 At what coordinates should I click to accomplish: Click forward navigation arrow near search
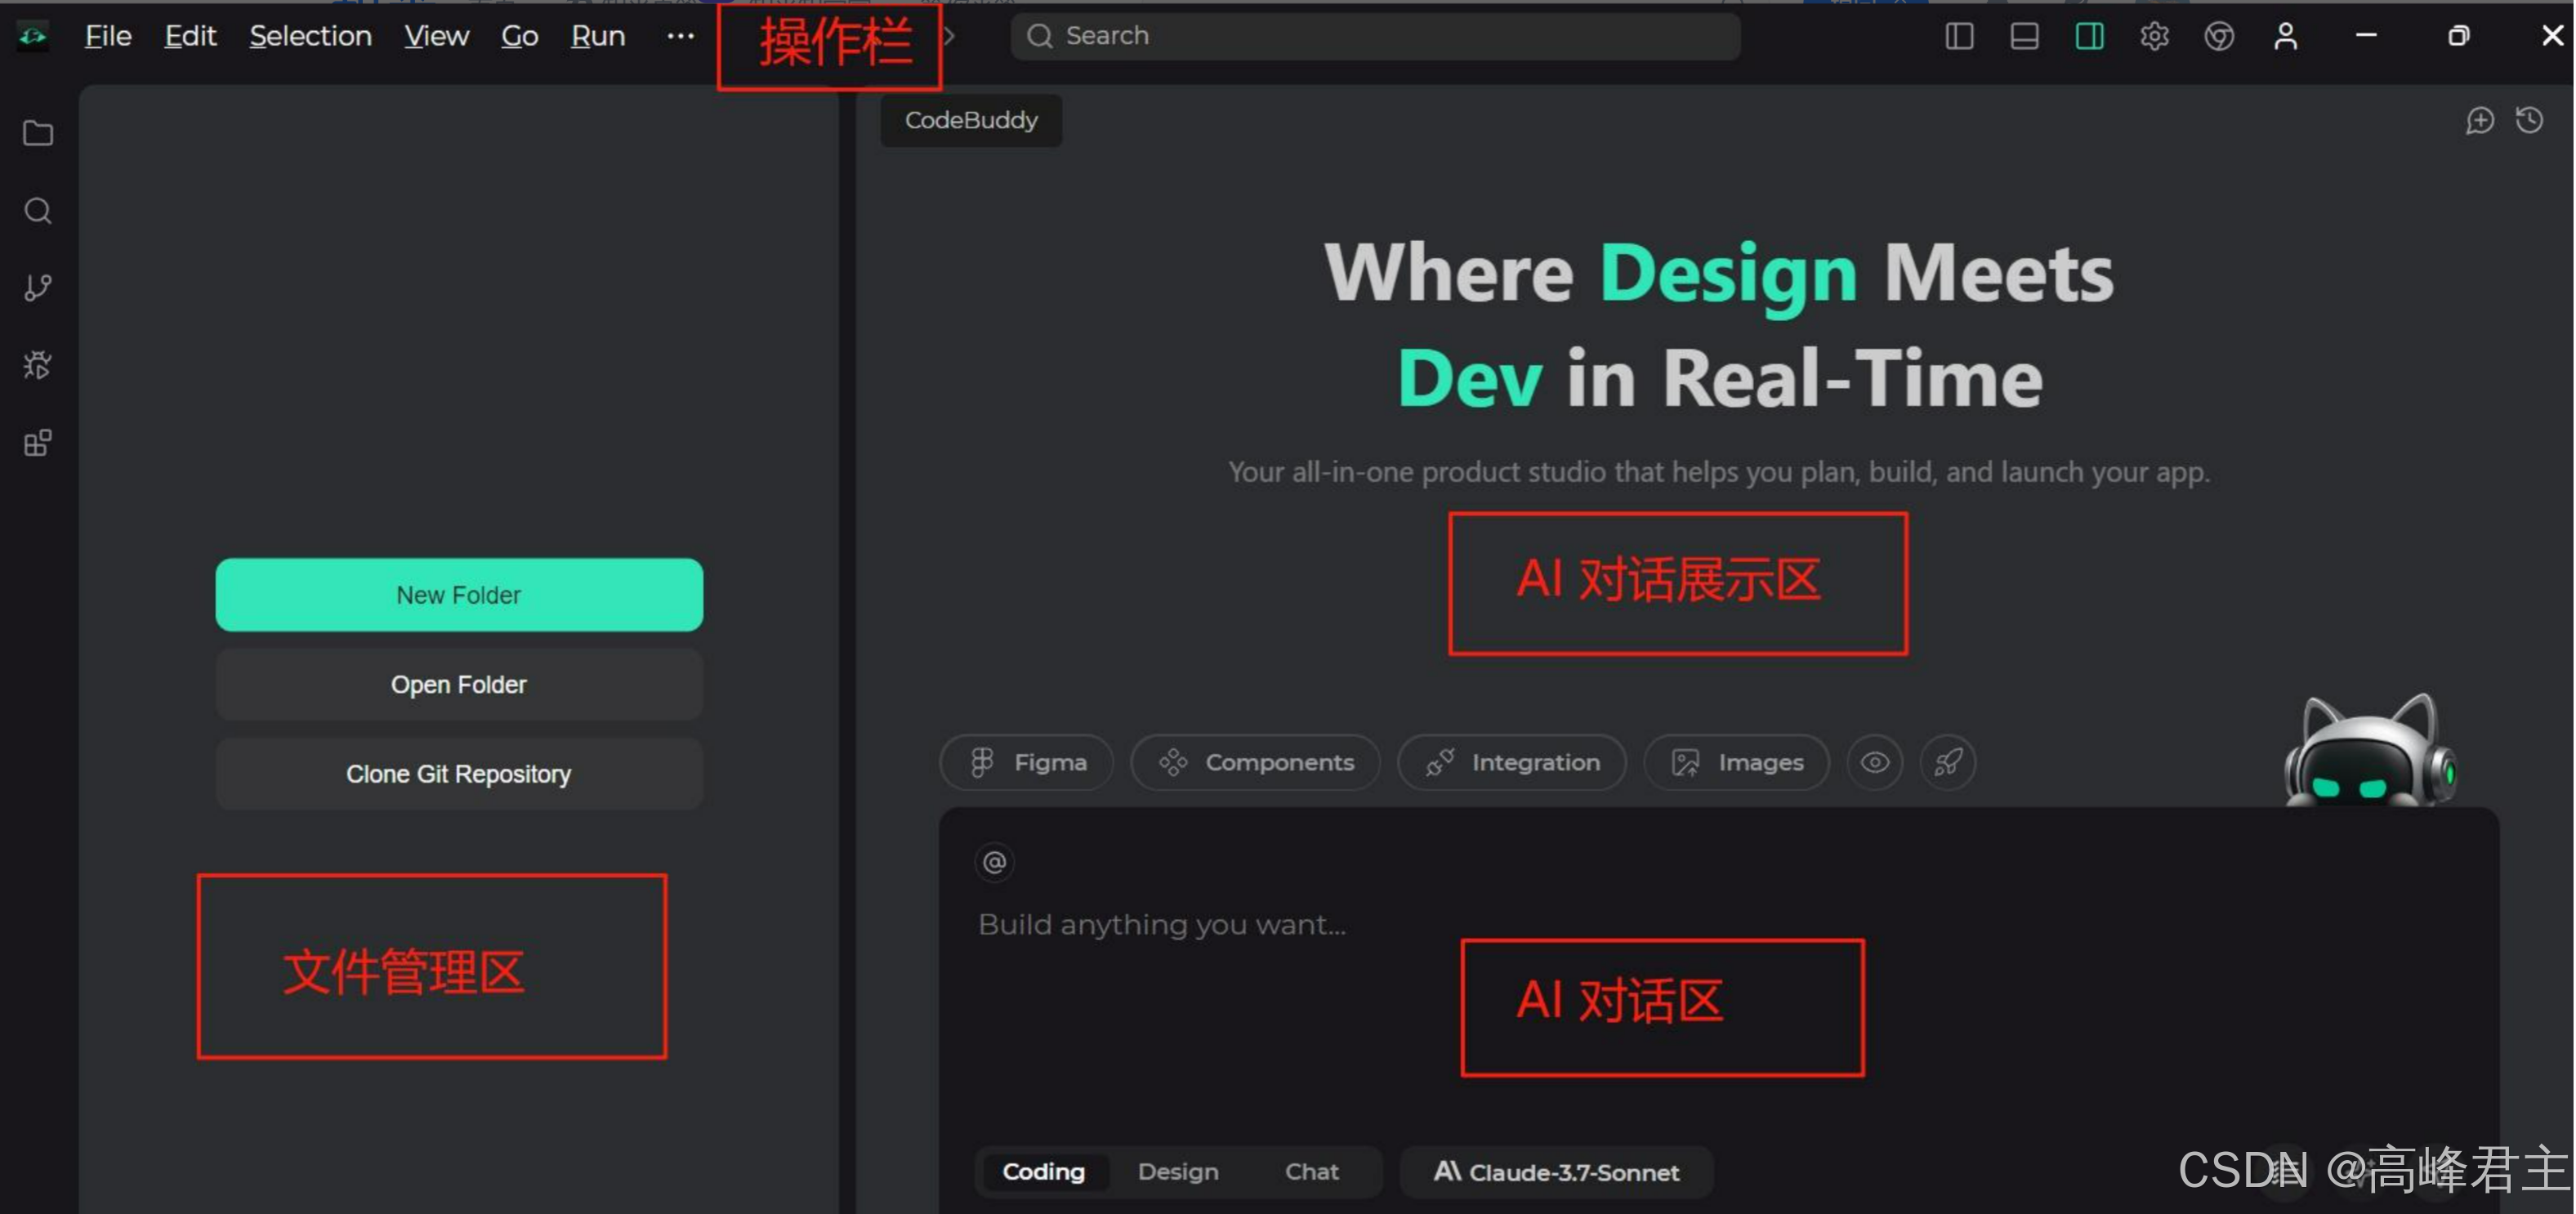click(x=949, y=36)
